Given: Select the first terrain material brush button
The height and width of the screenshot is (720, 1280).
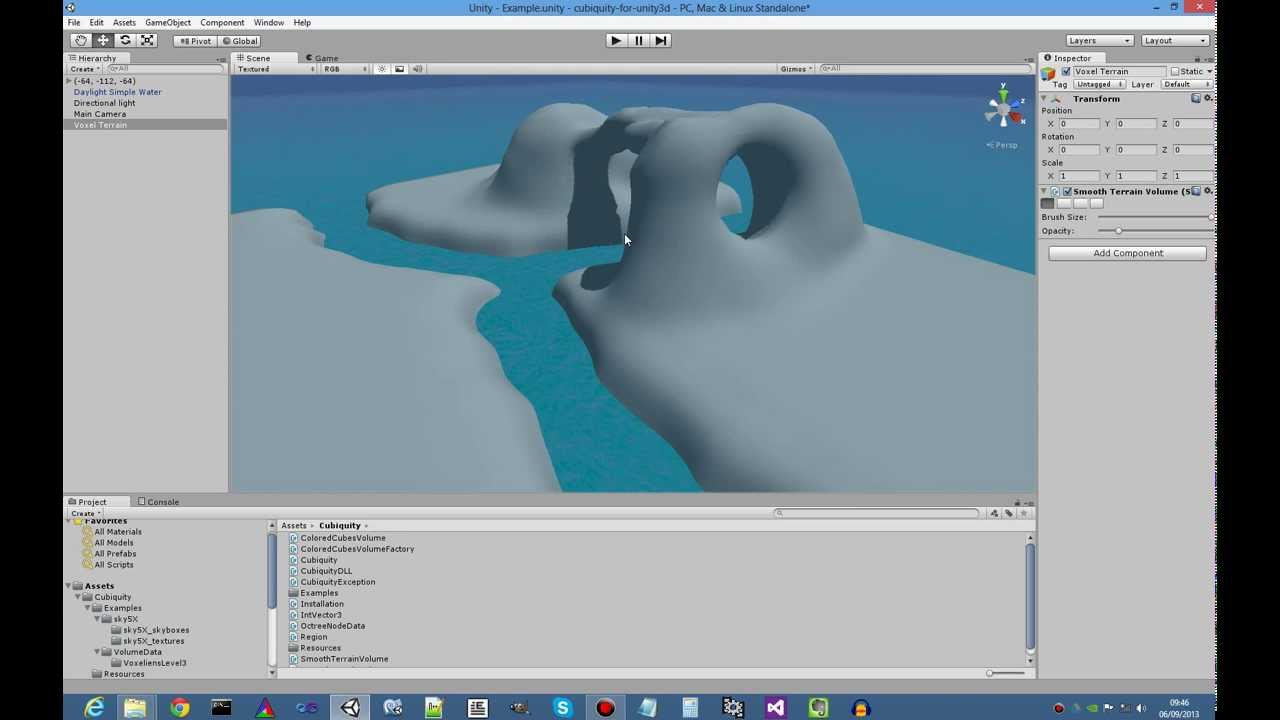Looking at the screenshot, I should (x=1048, y=204).
